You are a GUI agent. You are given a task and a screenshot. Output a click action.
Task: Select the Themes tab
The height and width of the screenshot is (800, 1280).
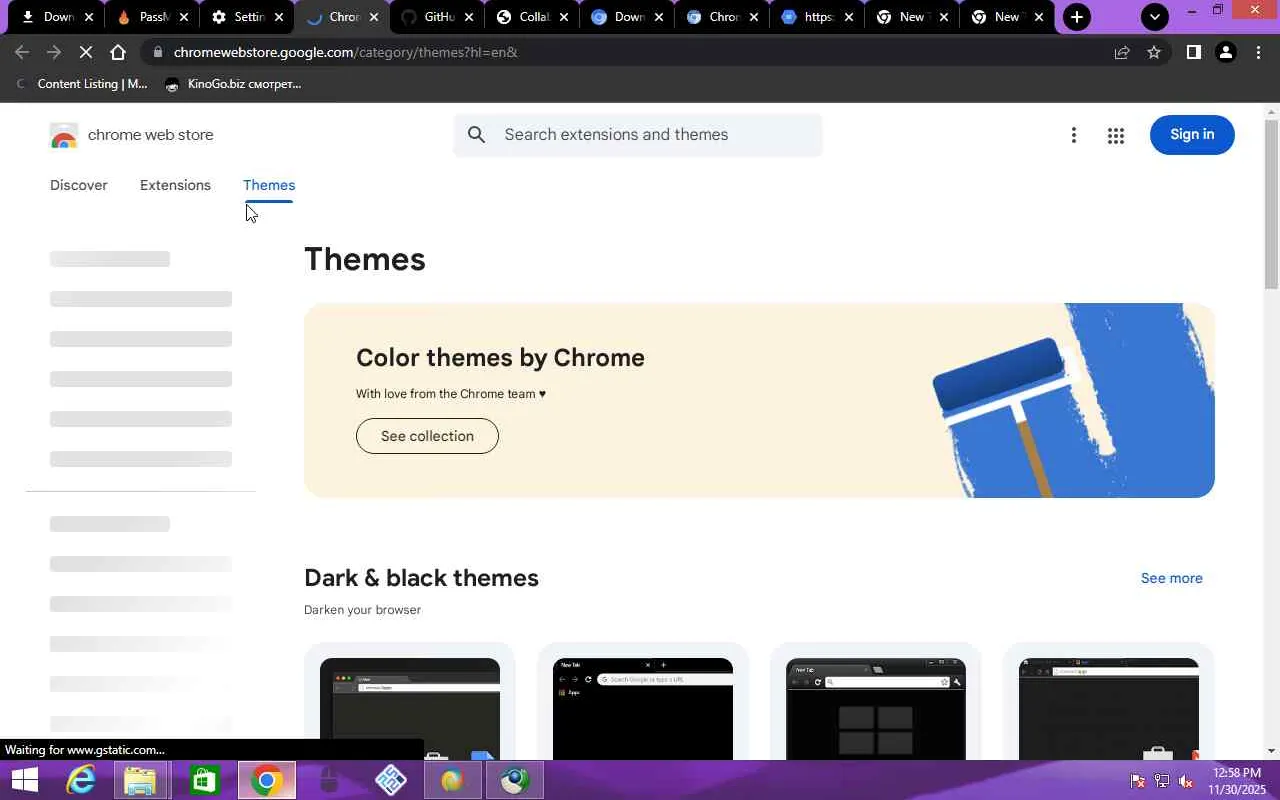[x=269, y=185]
